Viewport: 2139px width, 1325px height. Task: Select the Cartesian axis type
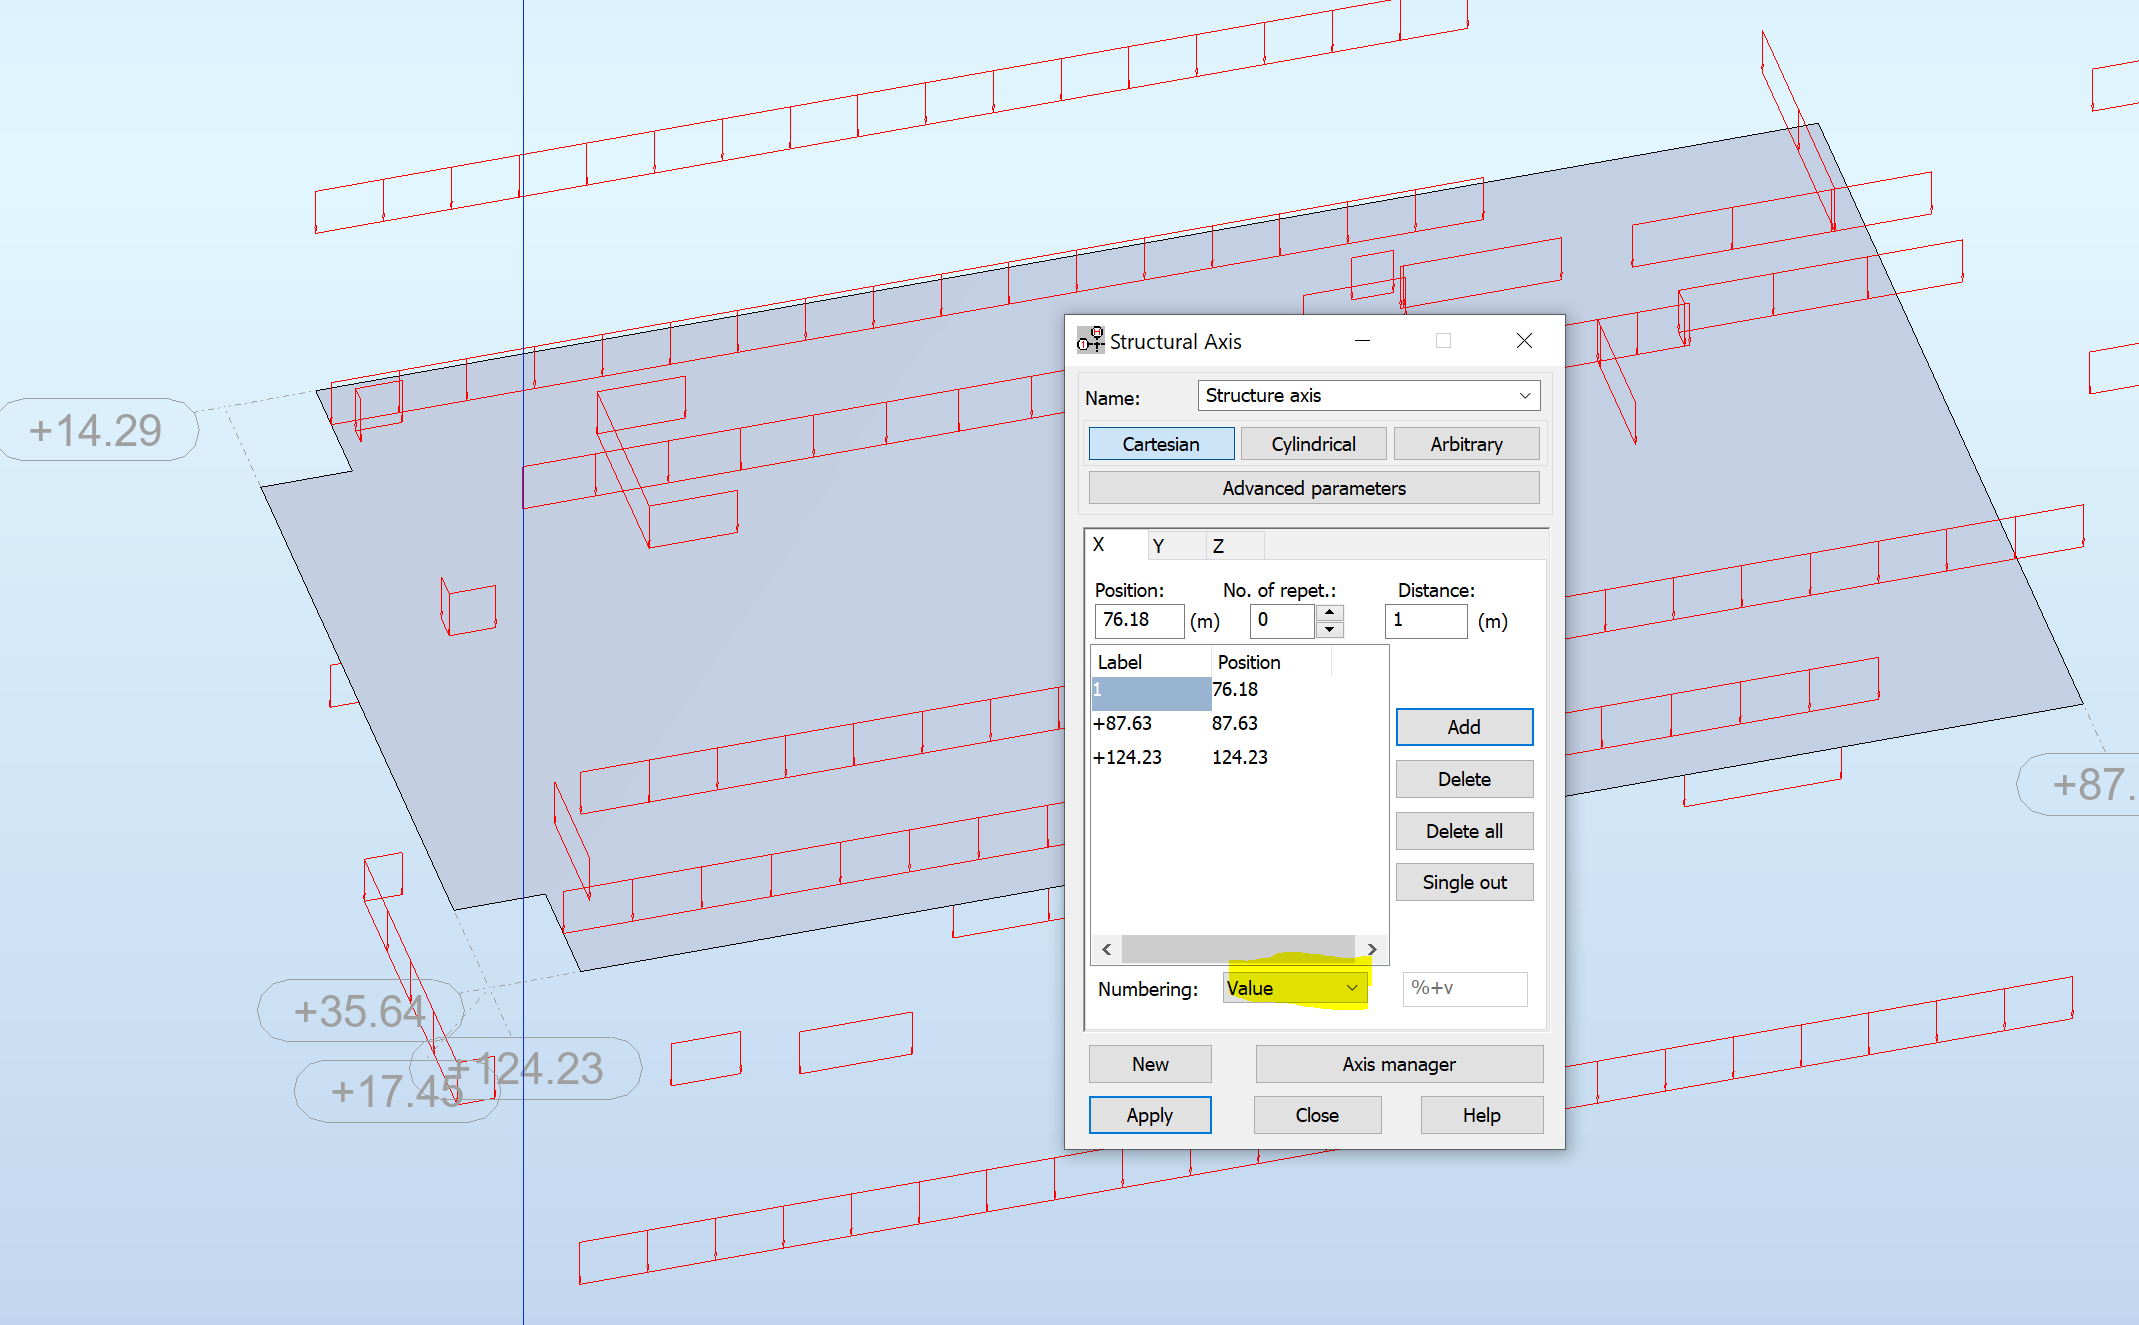pyautogui.click(x=1161, y=444)
